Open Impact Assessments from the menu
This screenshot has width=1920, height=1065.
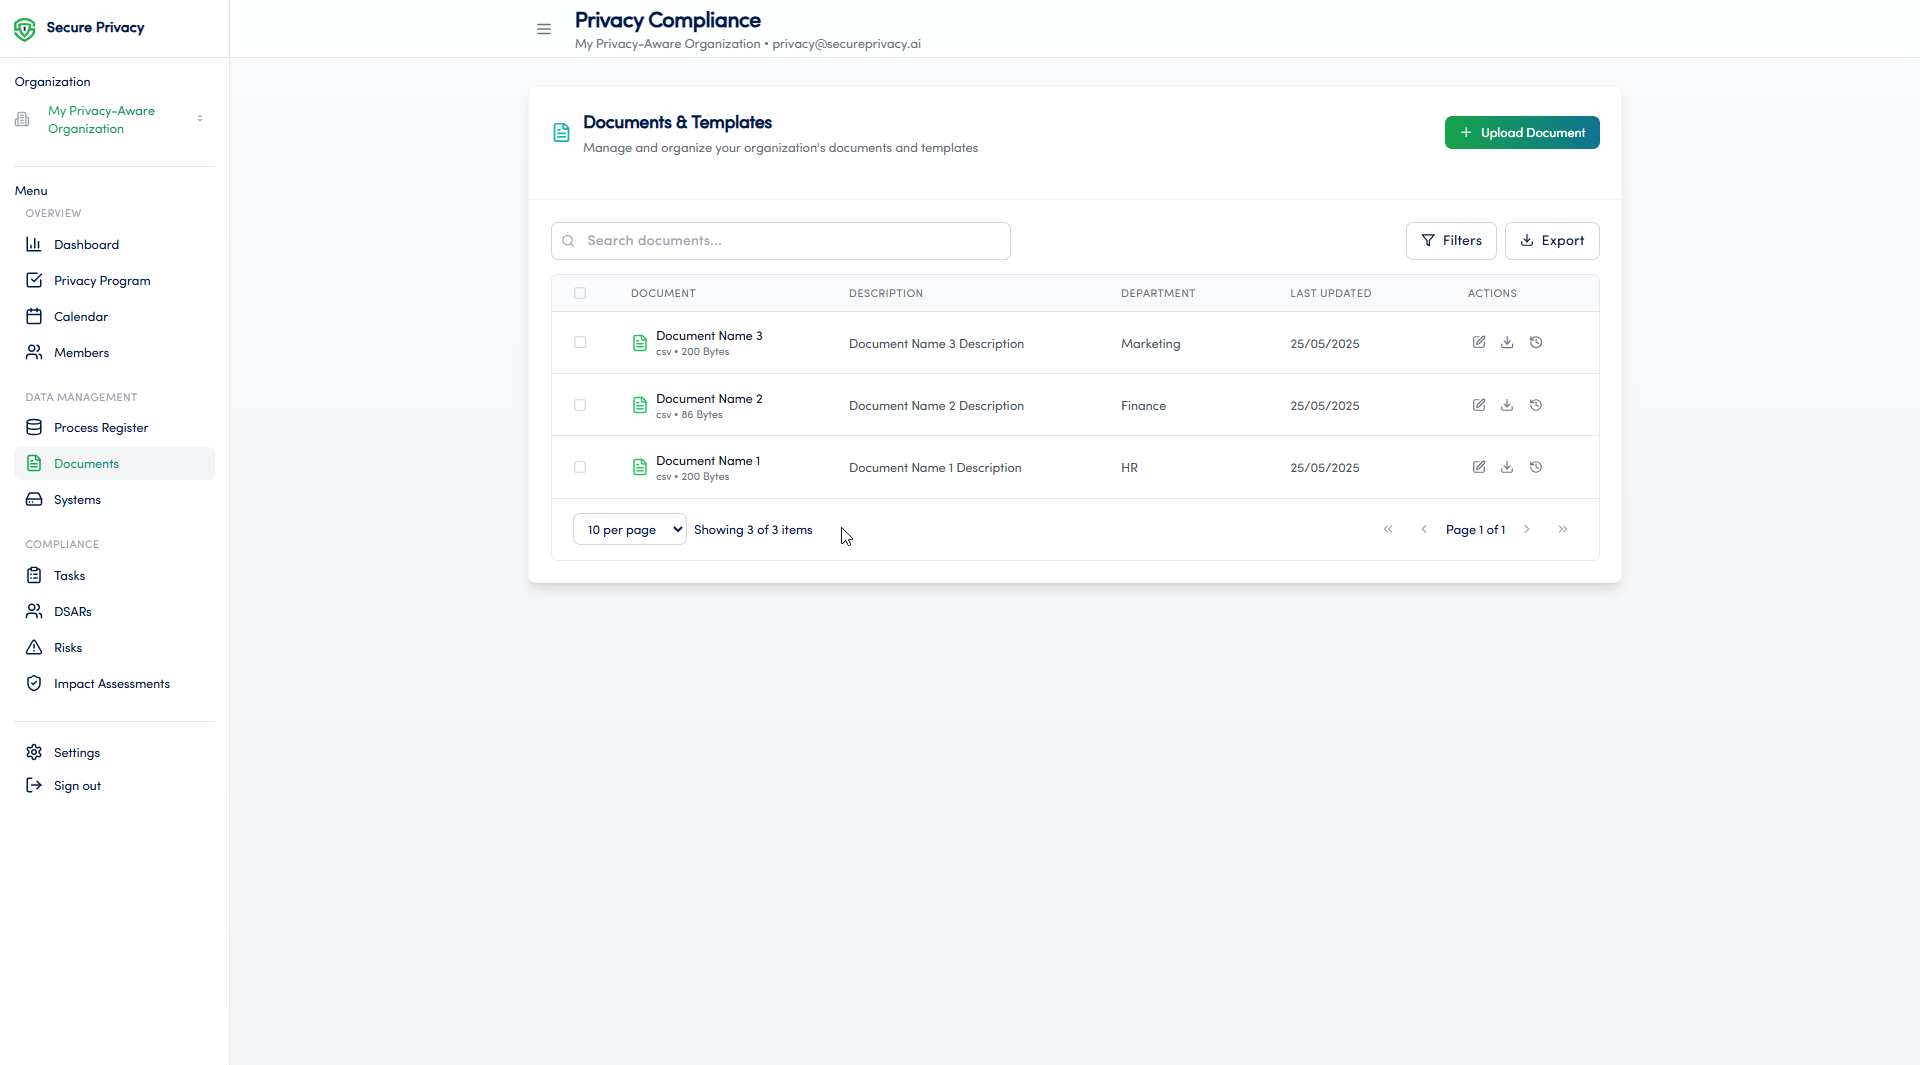tap(111, 683)
